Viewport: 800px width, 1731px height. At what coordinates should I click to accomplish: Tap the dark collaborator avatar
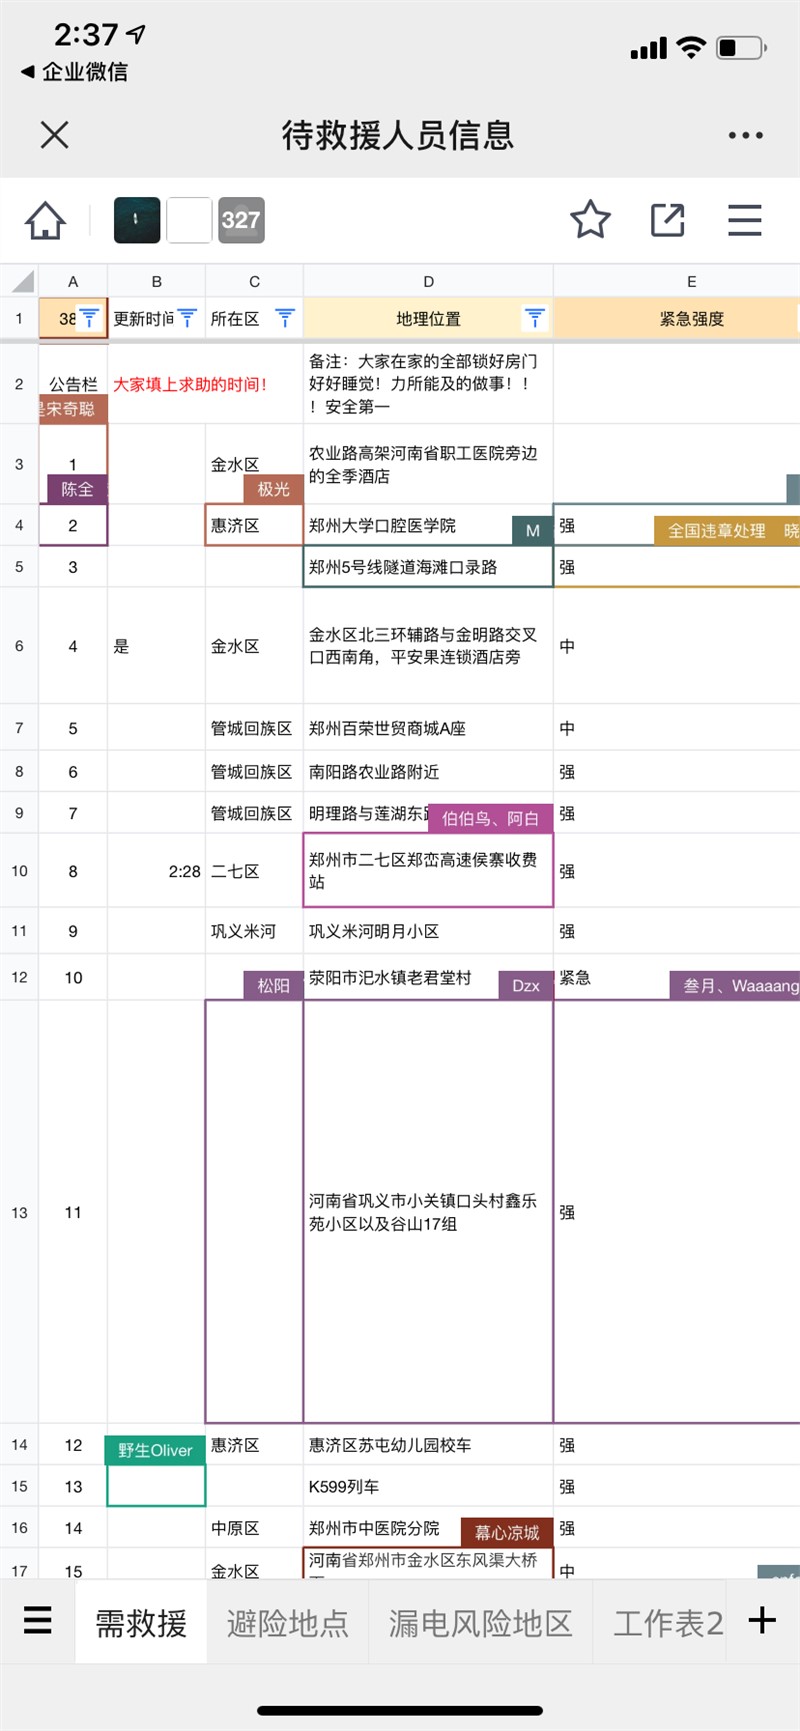point(137,220)
